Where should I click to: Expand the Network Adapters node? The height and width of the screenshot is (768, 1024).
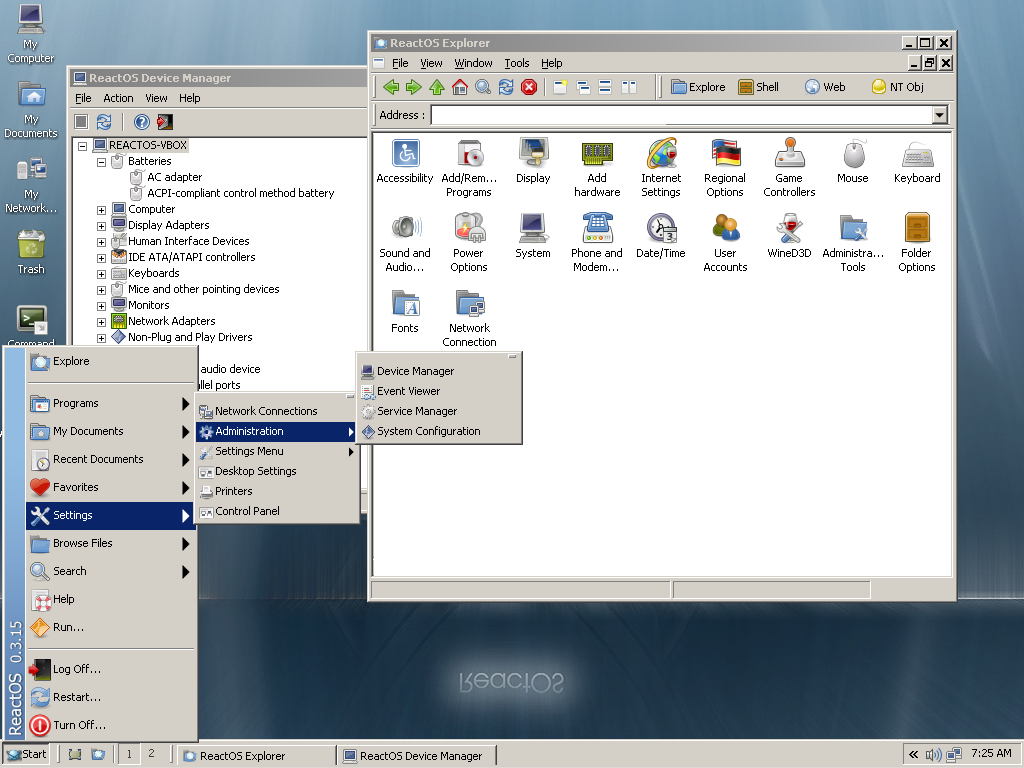[101, 321]
